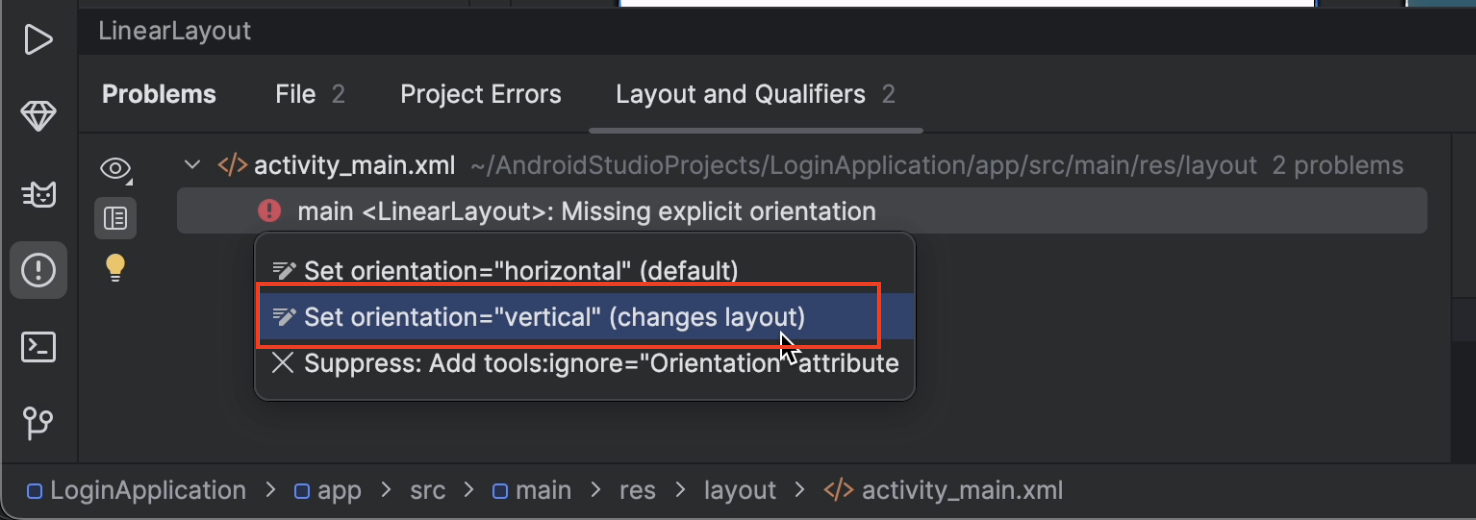Choose Suppress: Add tools:ignore attribute option
This screenshot has height=520, width=1476.
click(x=585, y=363)
